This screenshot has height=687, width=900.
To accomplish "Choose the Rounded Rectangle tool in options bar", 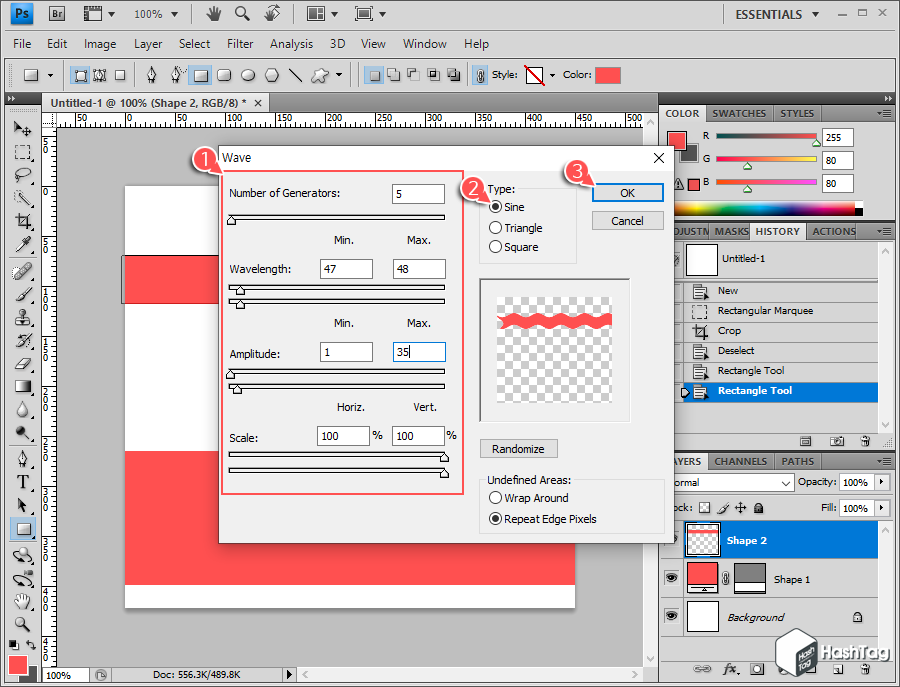I will (x=224, y=75).
